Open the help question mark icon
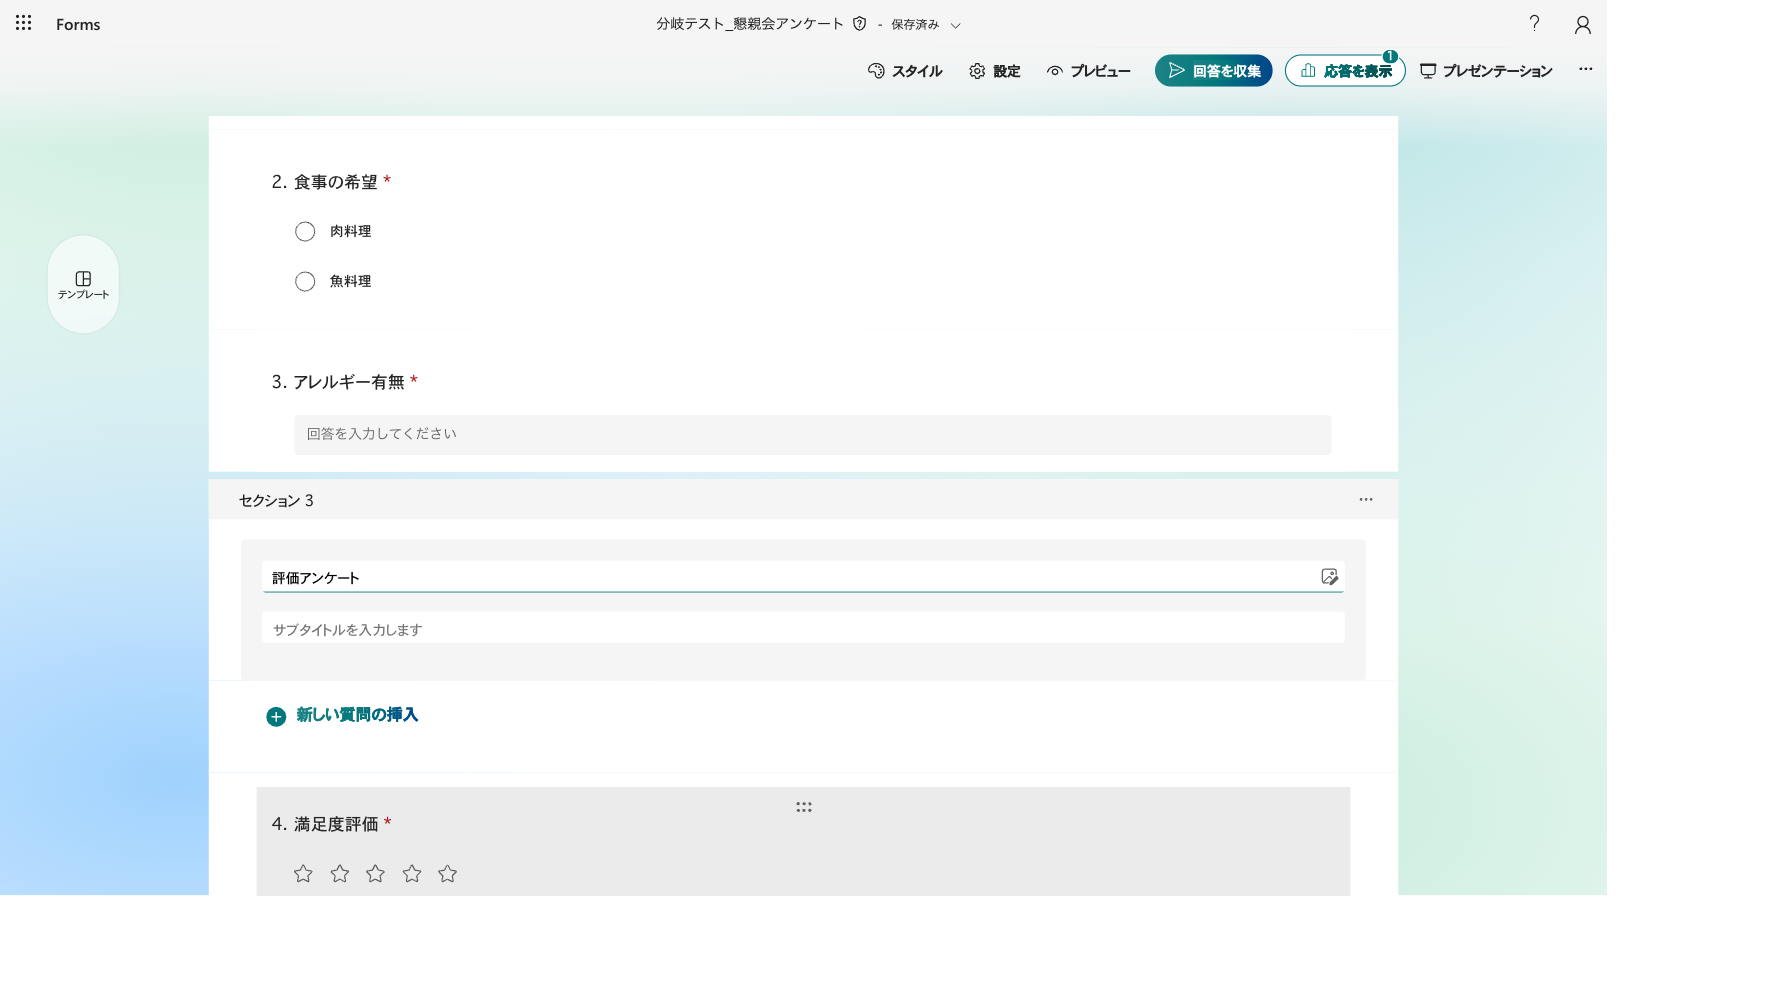 tap(1534, 23)
